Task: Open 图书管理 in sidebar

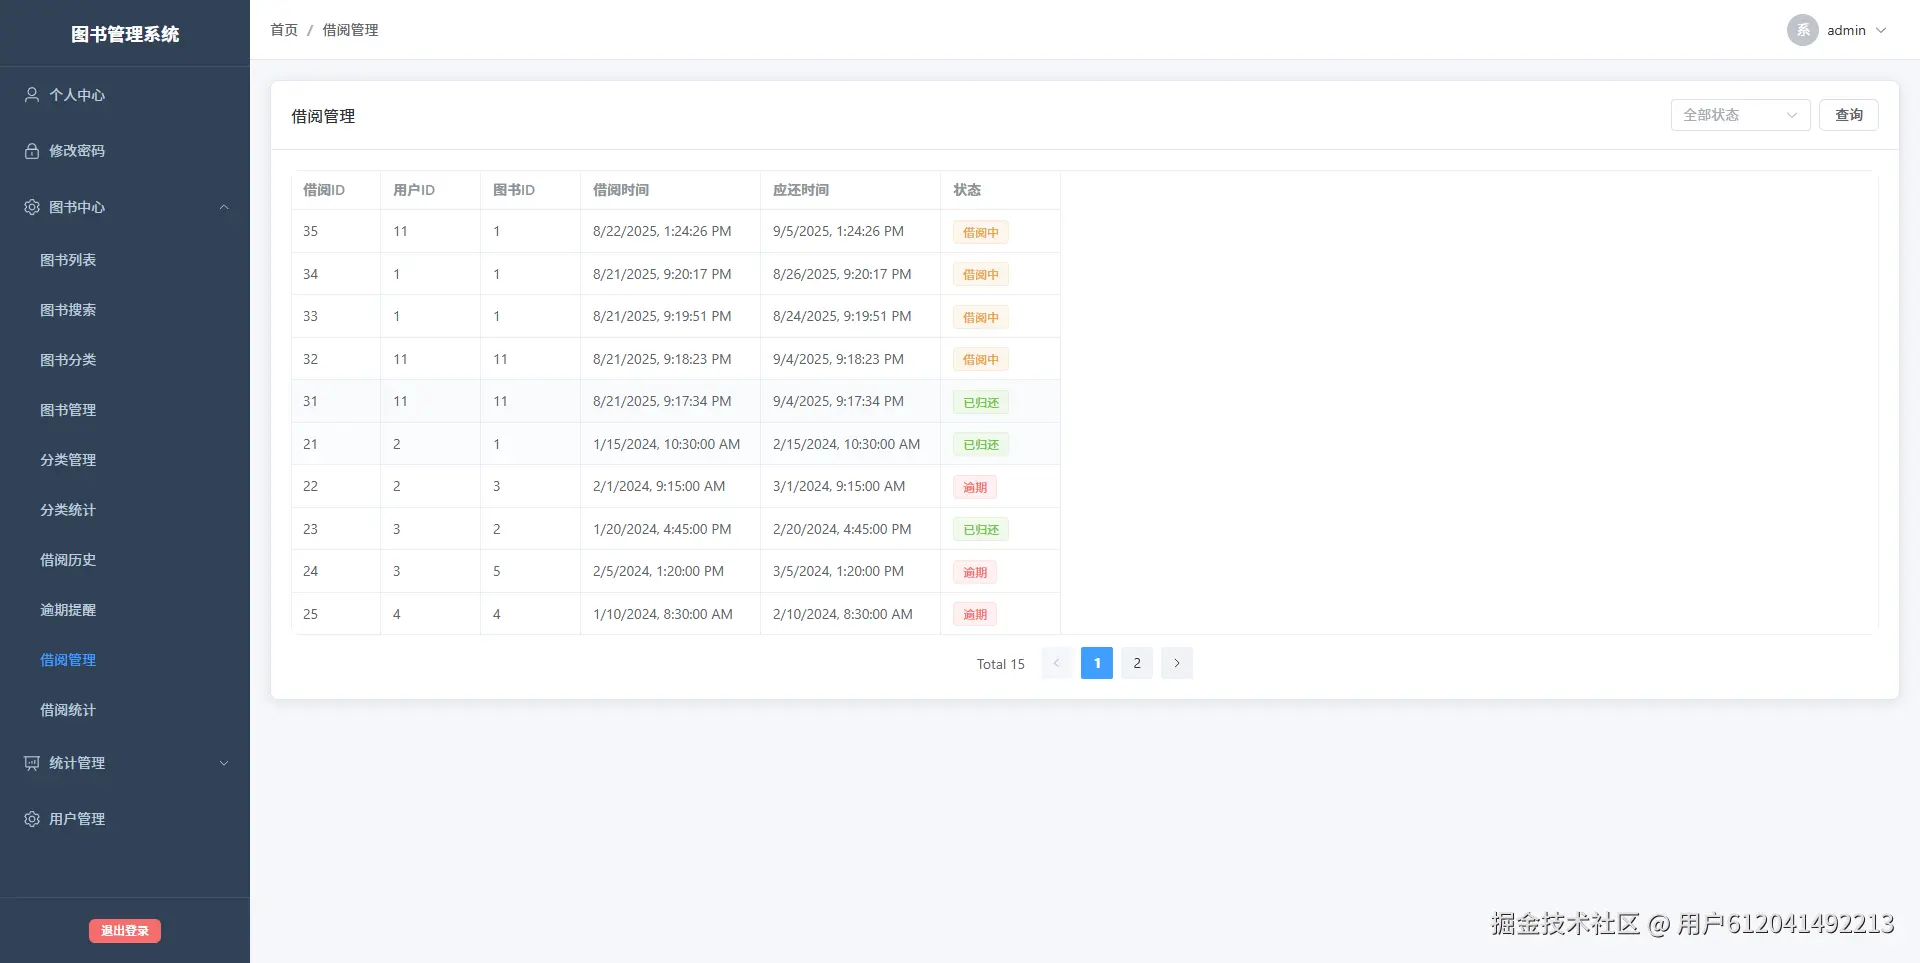Action: [125, 410]
